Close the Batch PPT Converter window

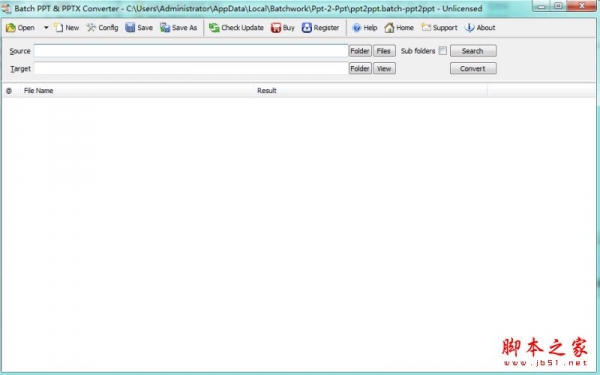[x=582, y=6]
